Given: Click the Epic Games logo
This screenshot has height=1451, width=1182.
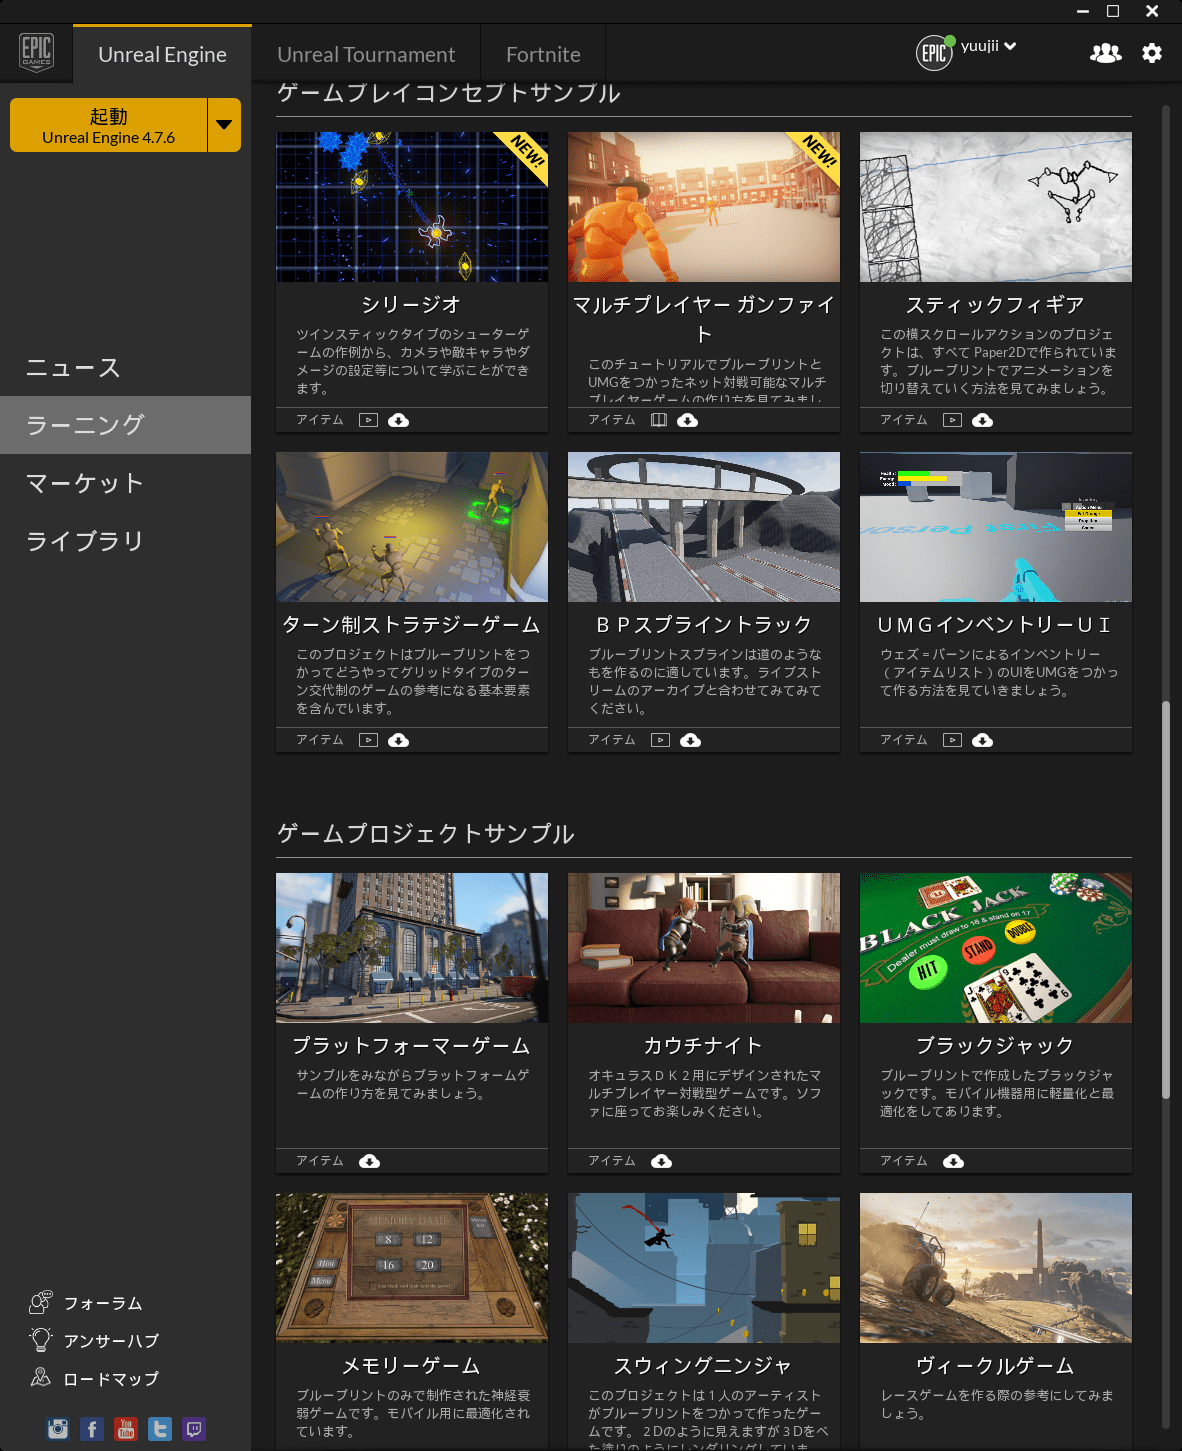Looking at the screenshot, I should click(36, 52).
